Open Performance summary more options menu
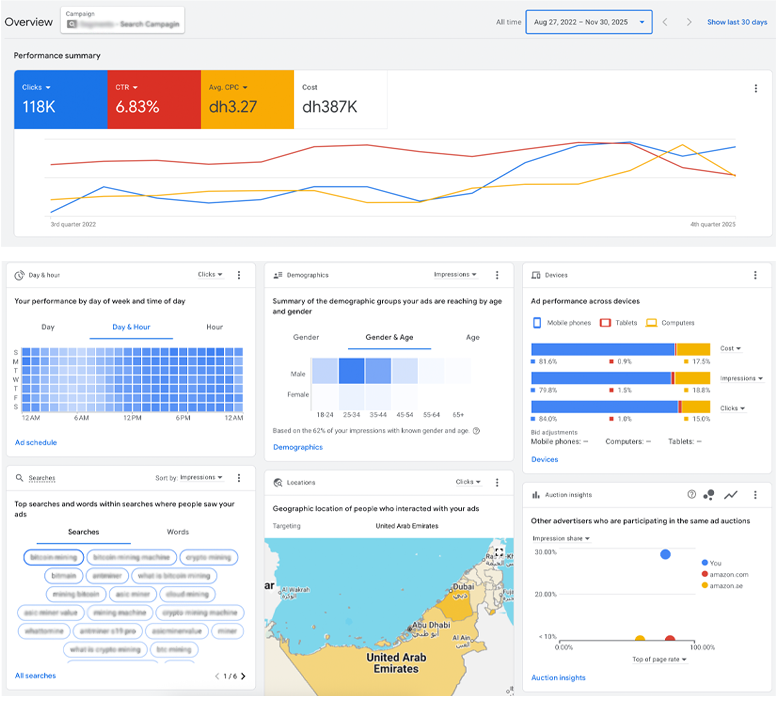Image resolution: width=776 pixels, height=710 pixels. pyautogui.click(x=755, y=89)
